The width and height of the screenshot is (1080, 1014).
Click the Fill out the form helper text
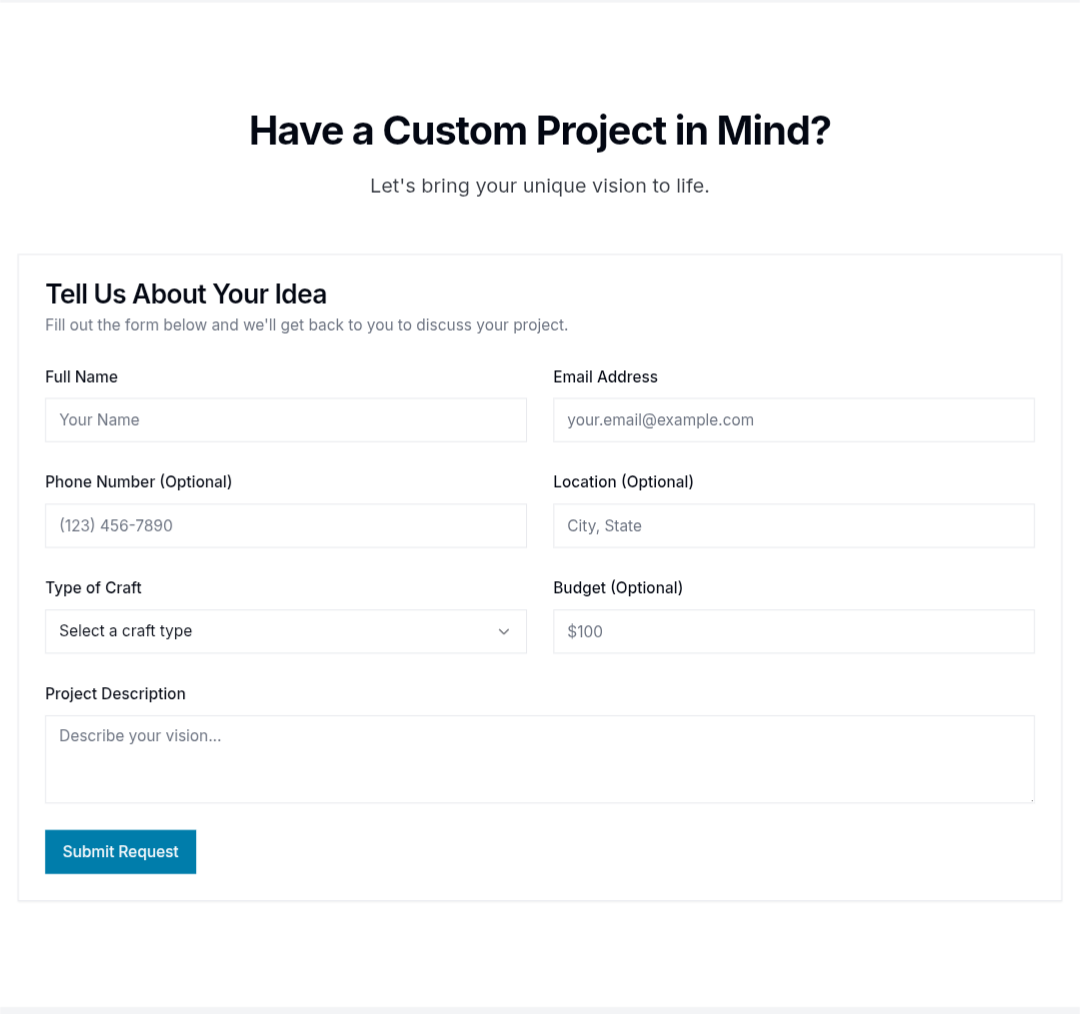306,325
